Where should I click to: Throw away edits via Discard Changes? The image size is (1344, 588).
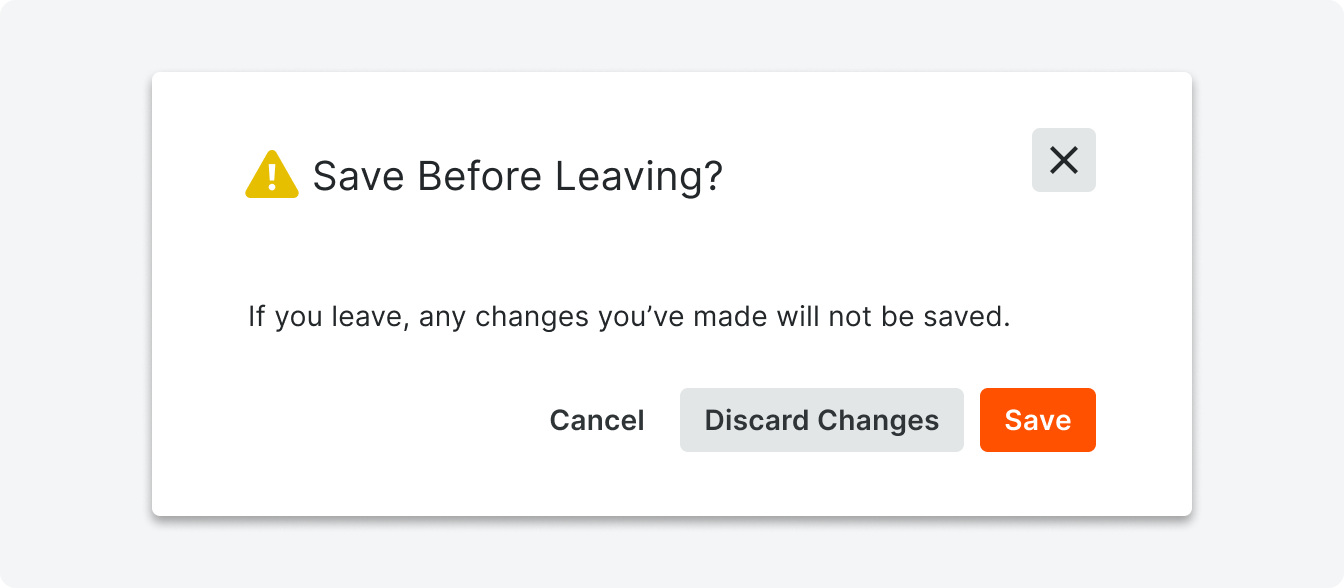click(x=822, y=420)
